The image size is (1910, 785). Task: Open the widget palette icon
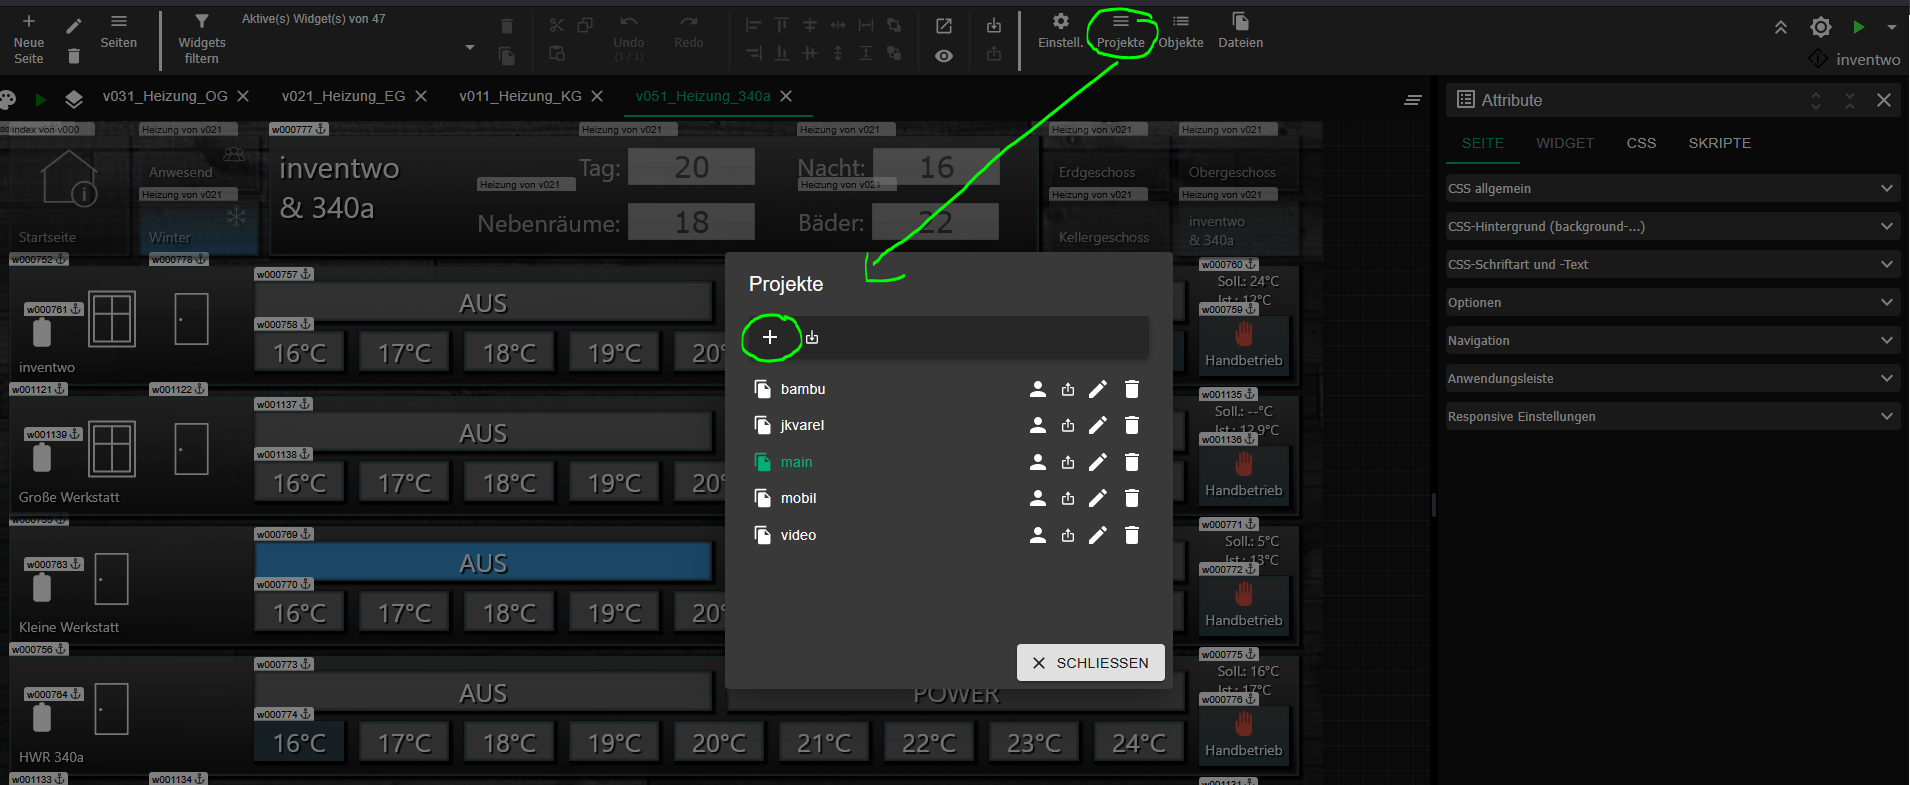pos(8,99)
